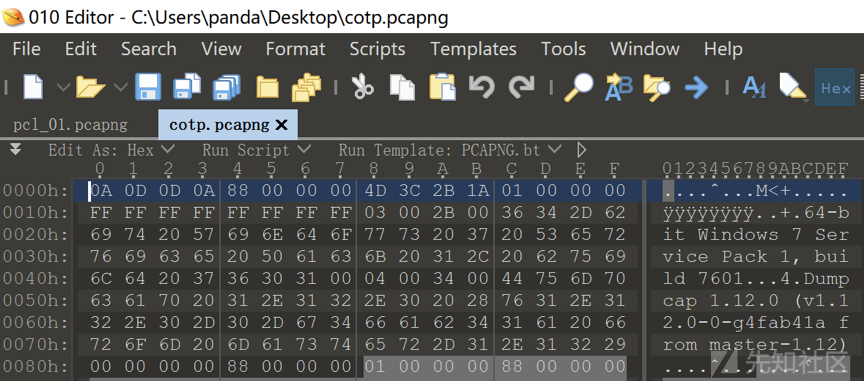
Task: Click the Copy icon
Action: (x=402, y=87)
